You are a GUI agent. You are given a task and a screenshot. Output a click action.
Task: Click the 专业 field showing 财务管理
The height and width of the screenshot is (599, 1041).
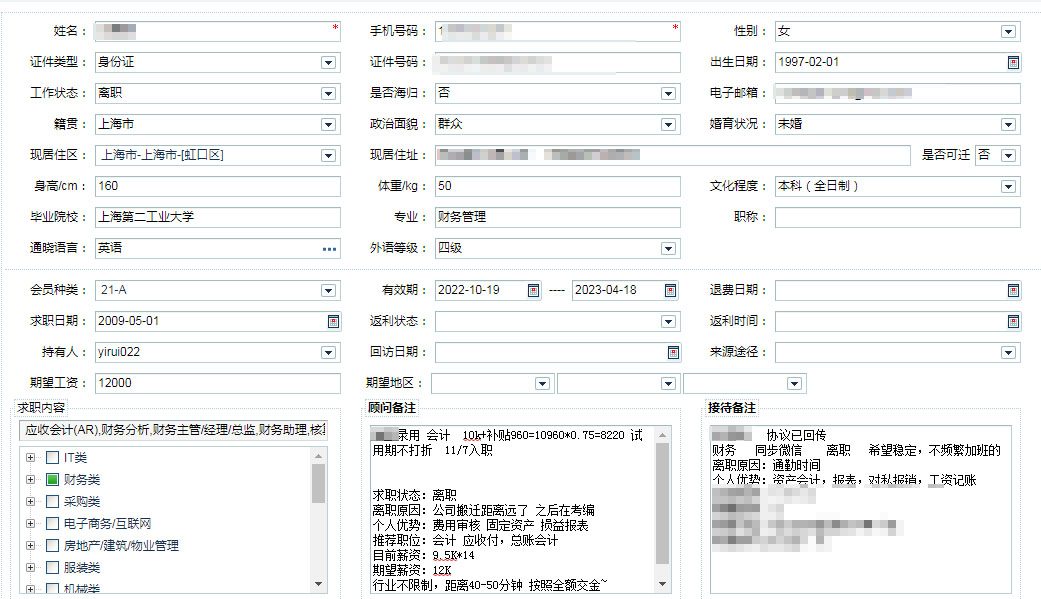[558, 217]
